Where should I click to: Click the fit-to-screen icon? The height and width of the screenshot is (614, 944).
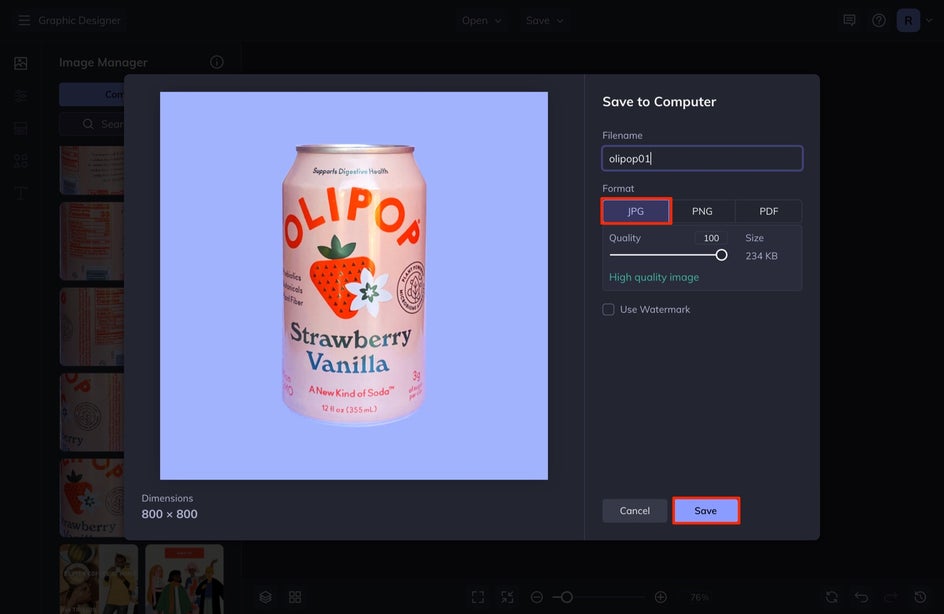pyautogui.click(x=478, y=597)
